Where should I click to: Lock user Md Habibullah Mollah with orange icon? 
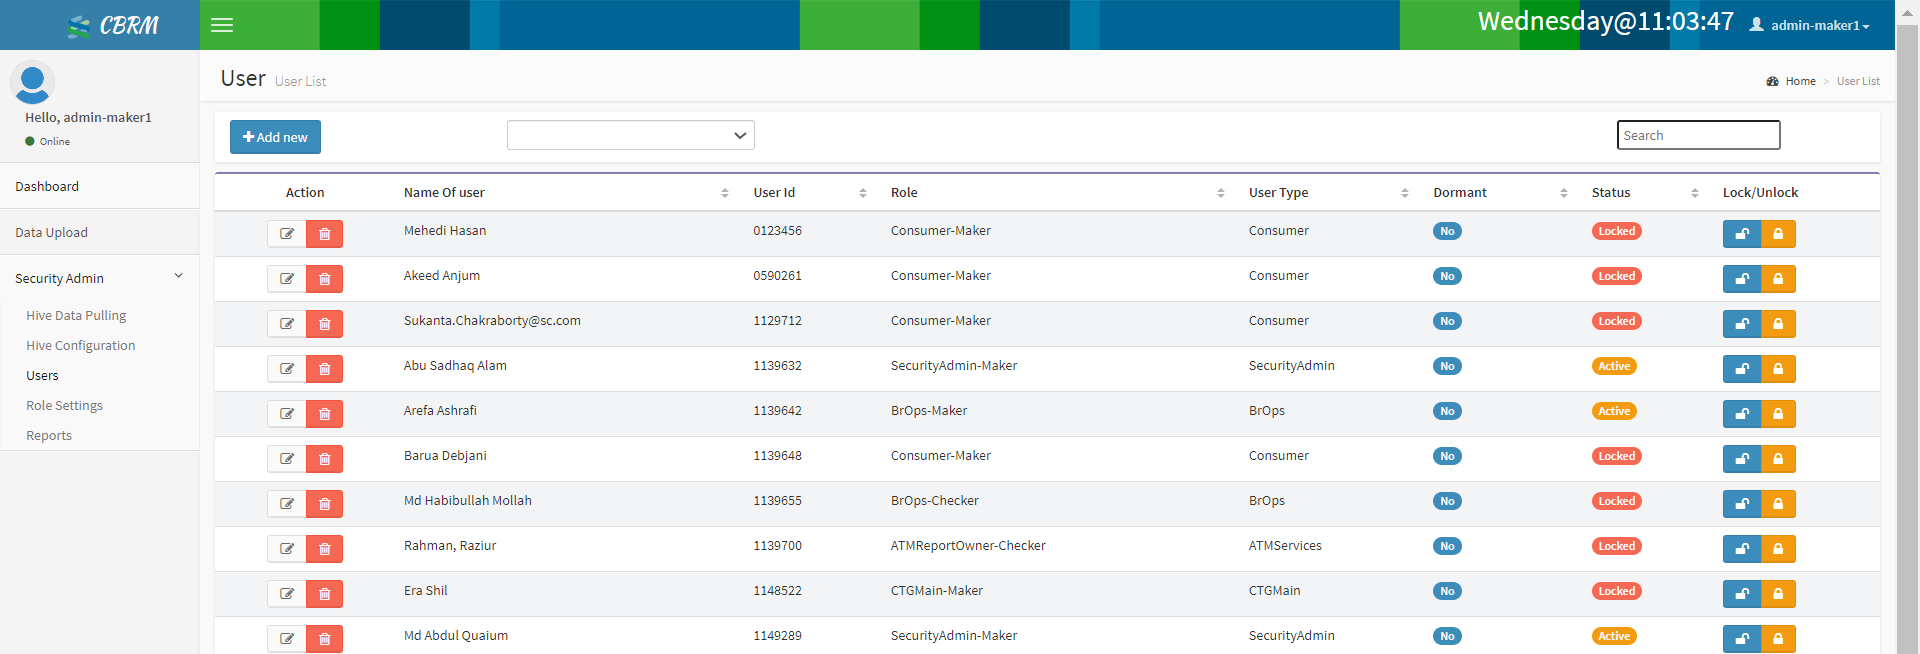click(x=1778, y=504)
